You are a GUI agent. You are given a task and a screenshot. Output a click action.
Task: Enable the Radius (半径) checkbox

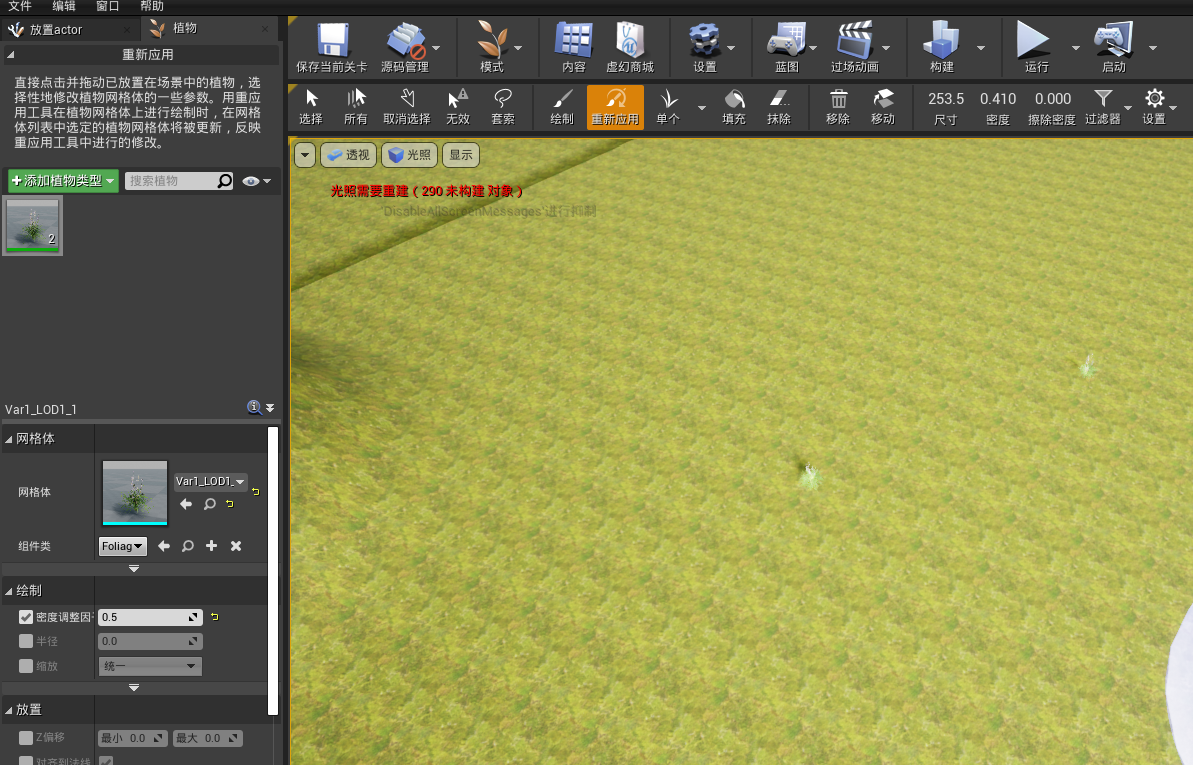26,642
